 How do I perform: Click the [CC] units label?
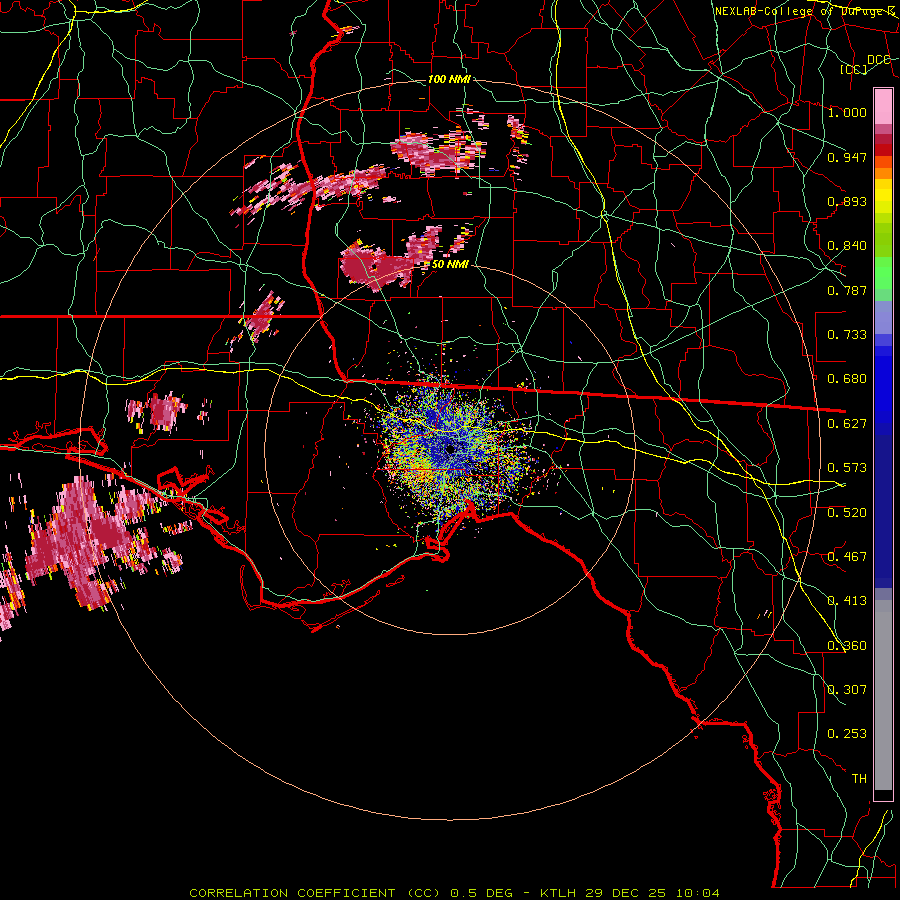tap(854, 69)
